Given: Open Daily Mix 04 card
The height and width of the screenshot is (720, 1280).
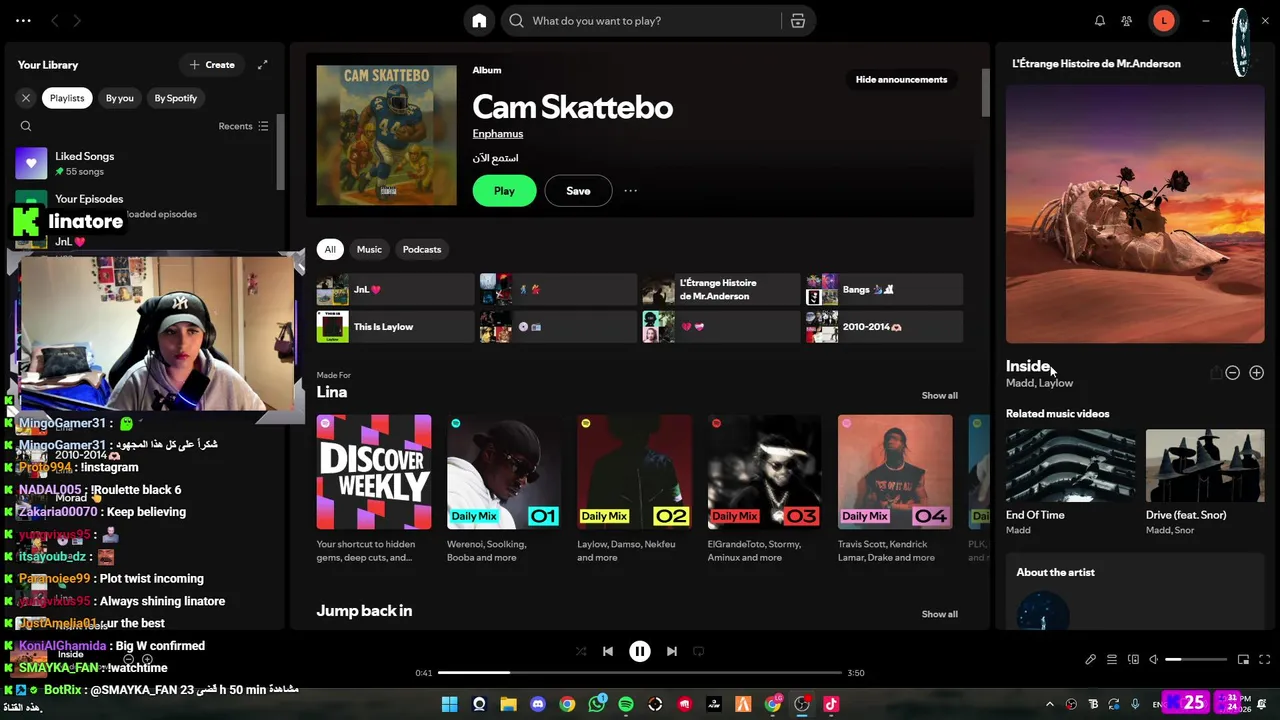Looking at the screenshot, I should coord(895,490).
